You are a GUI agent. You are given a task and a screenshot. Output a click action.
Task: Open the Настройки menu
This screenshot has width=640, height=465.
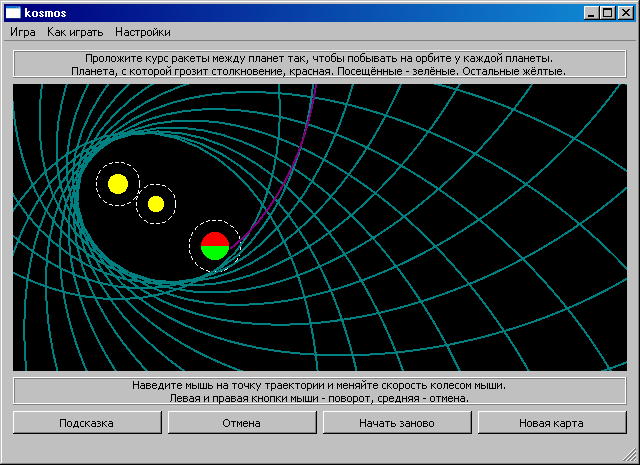click(143, 32)
